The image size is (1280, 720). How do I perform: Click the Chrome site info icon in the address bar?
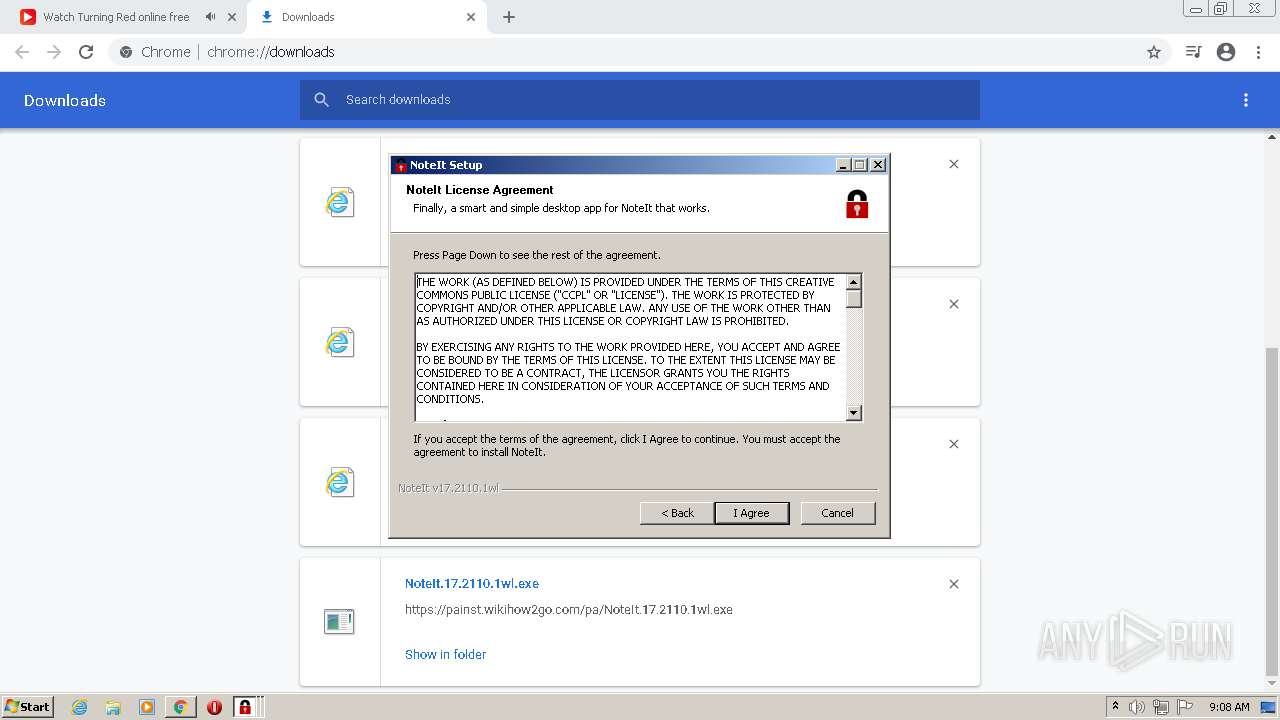tap(125, 52)
